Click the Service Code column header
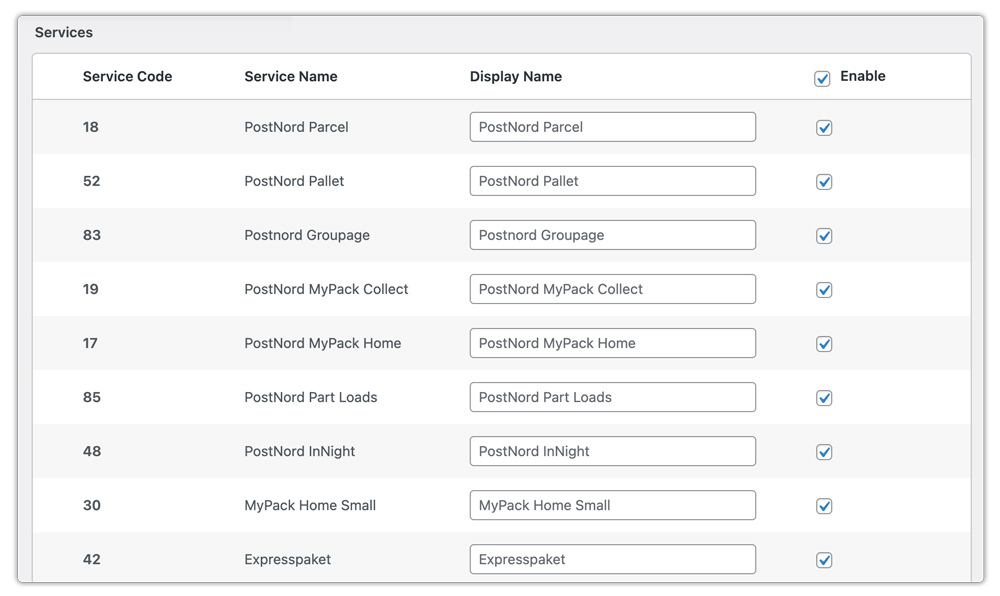Image resolution: width=1000 pixels, height=596 pixels. point(128,76)
